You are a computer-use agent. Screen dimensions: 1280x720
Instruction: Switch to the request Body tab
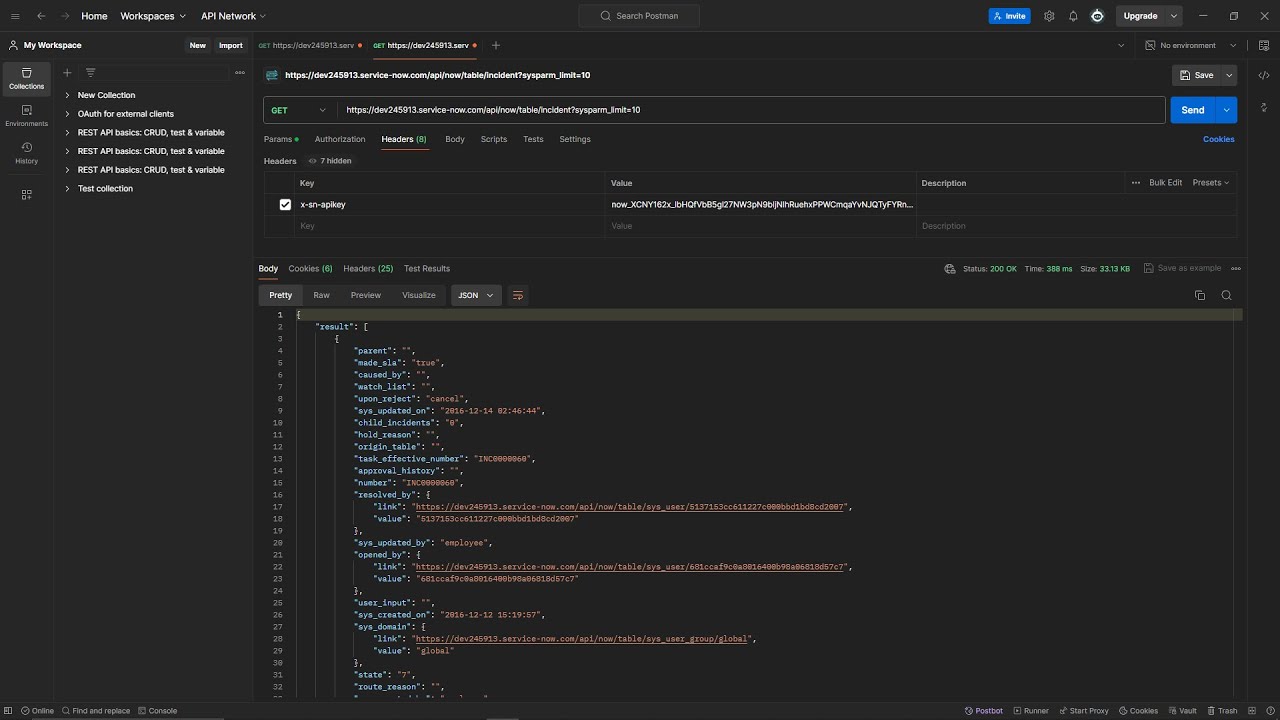[455, 139]
